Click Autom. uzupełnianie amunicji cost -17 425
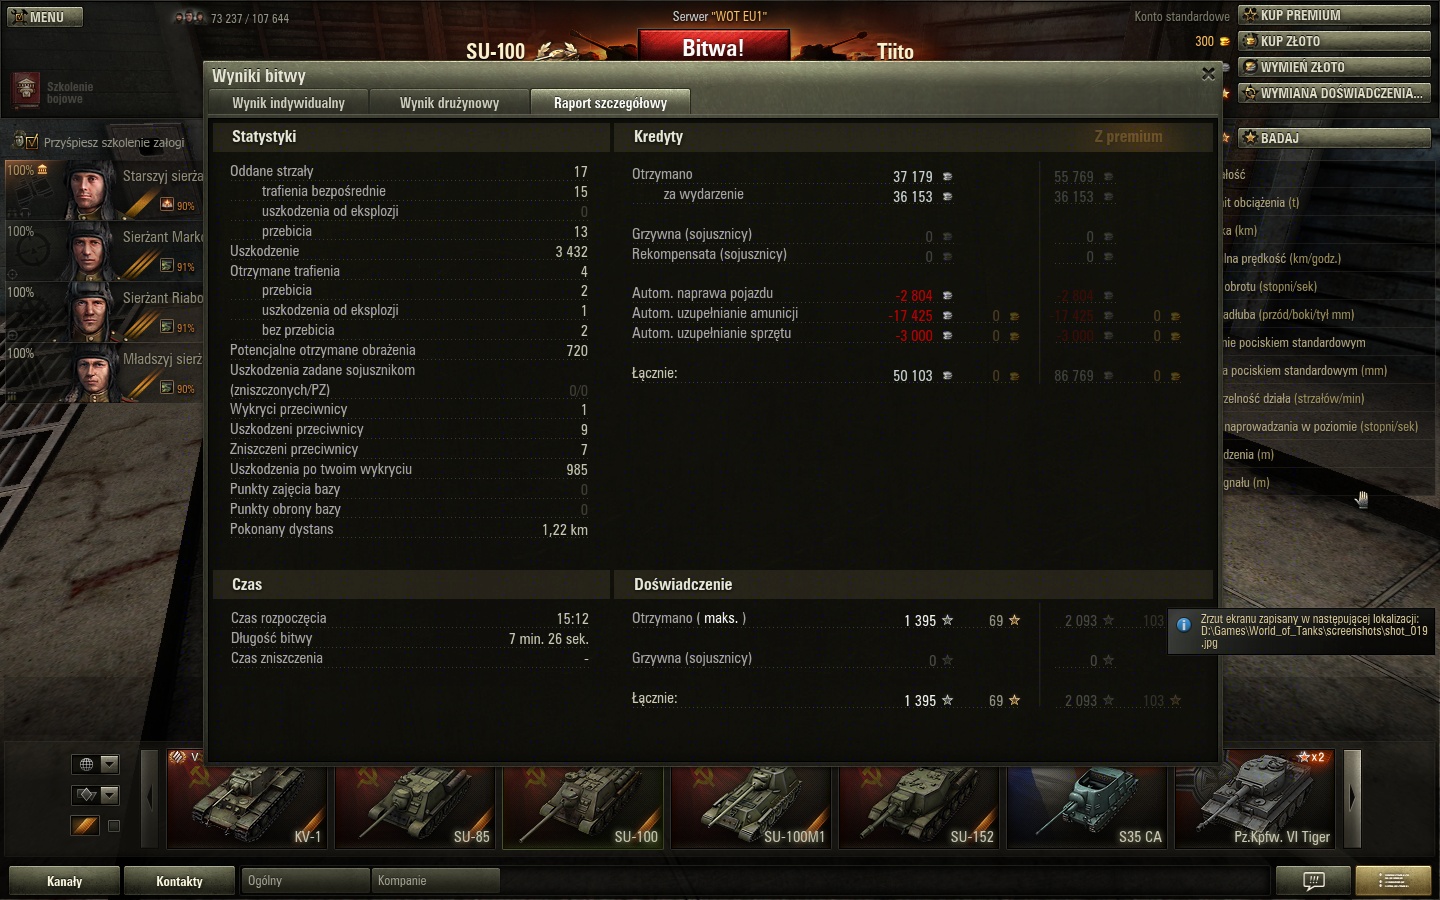 point(911,316)
